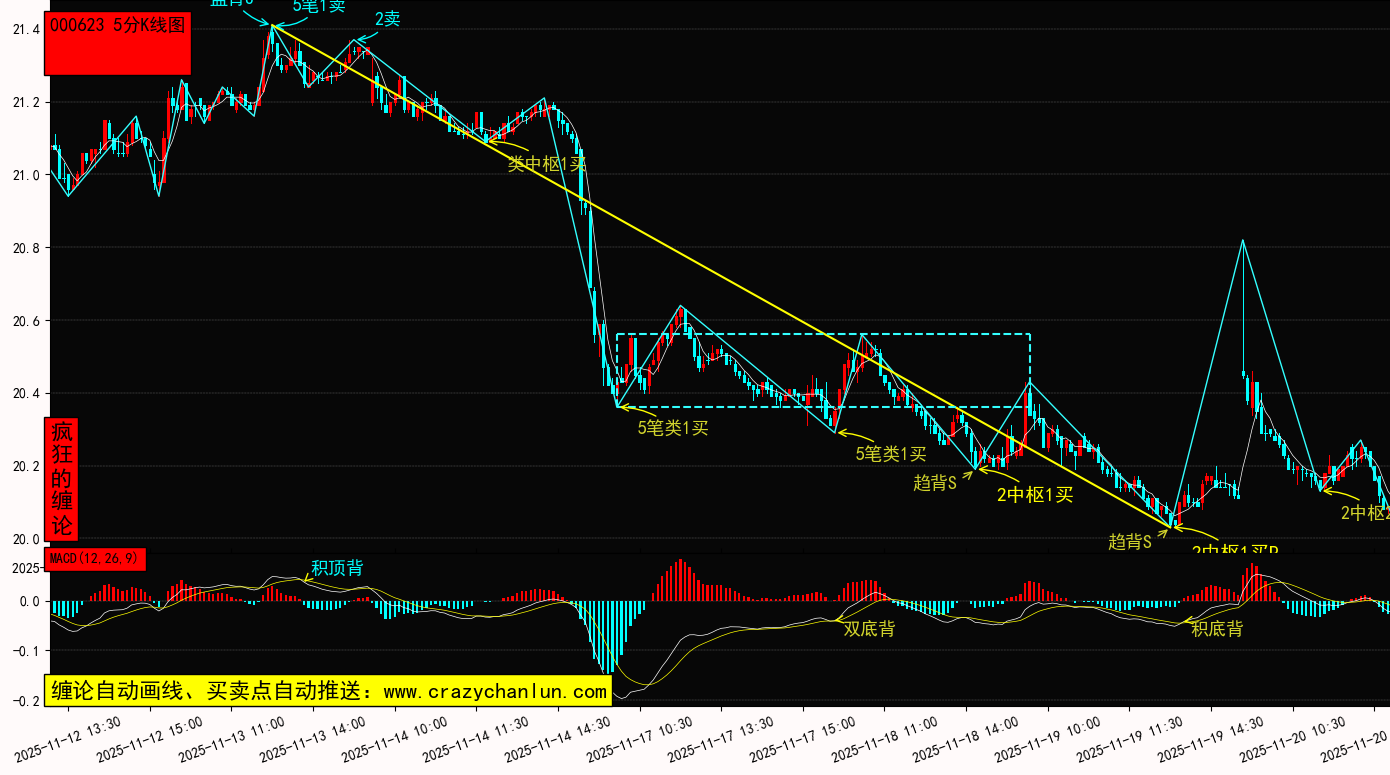This screenshot has height=775, width=1390.
Task: Click the 2卖 sell point annotation
Action: (x=387, y=19)
